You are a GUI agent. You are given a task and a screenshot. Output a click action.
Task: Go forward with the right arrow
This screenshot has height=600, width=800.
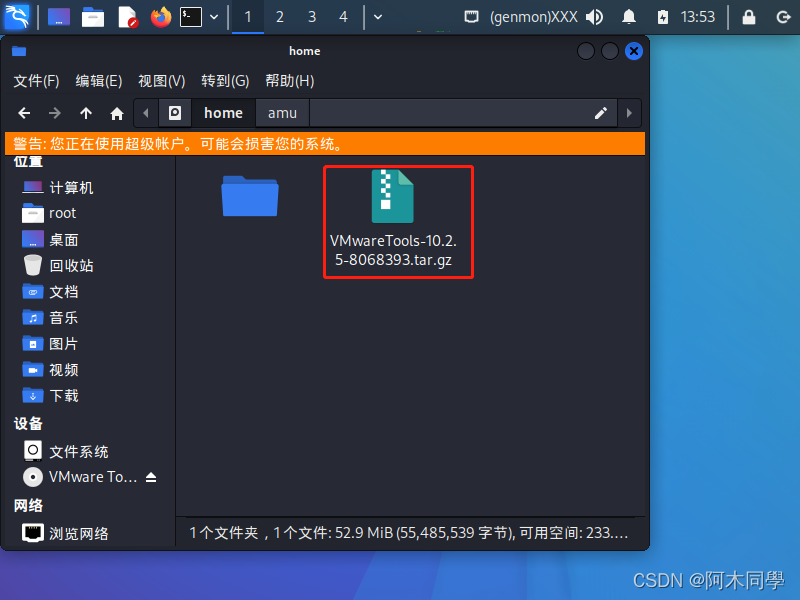pos(55,113)
